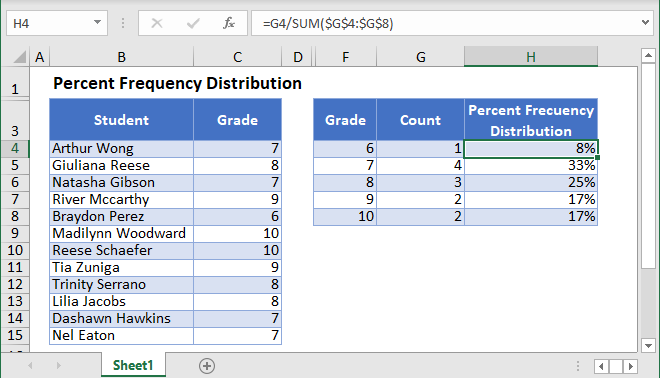Select cell 'Tia Zuniga'
660x378 pixels.
point(121,267)
